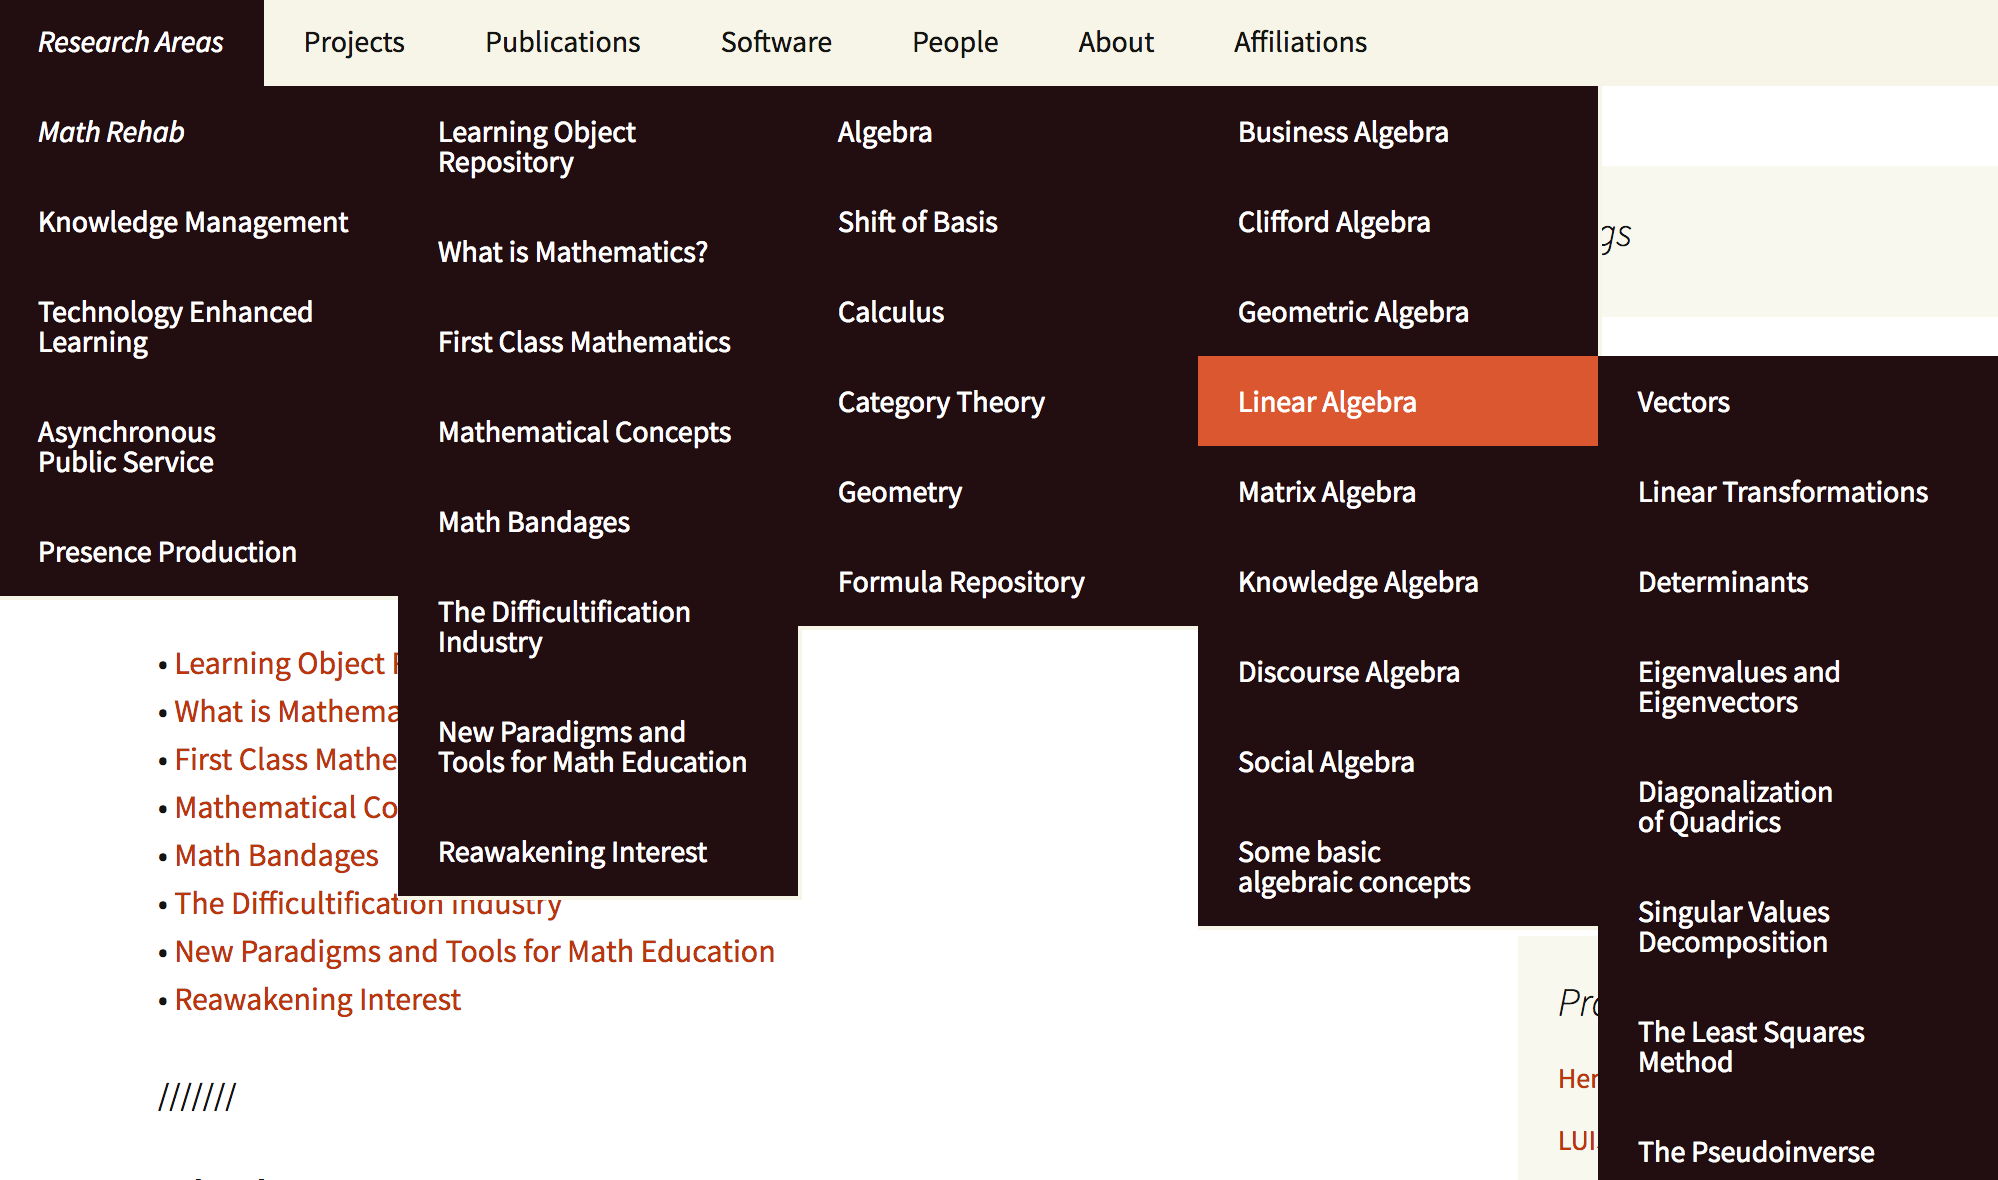Screen dimensions: 1998x1180
Task: Open Category Theory menu entry
Action: (941, 402)
